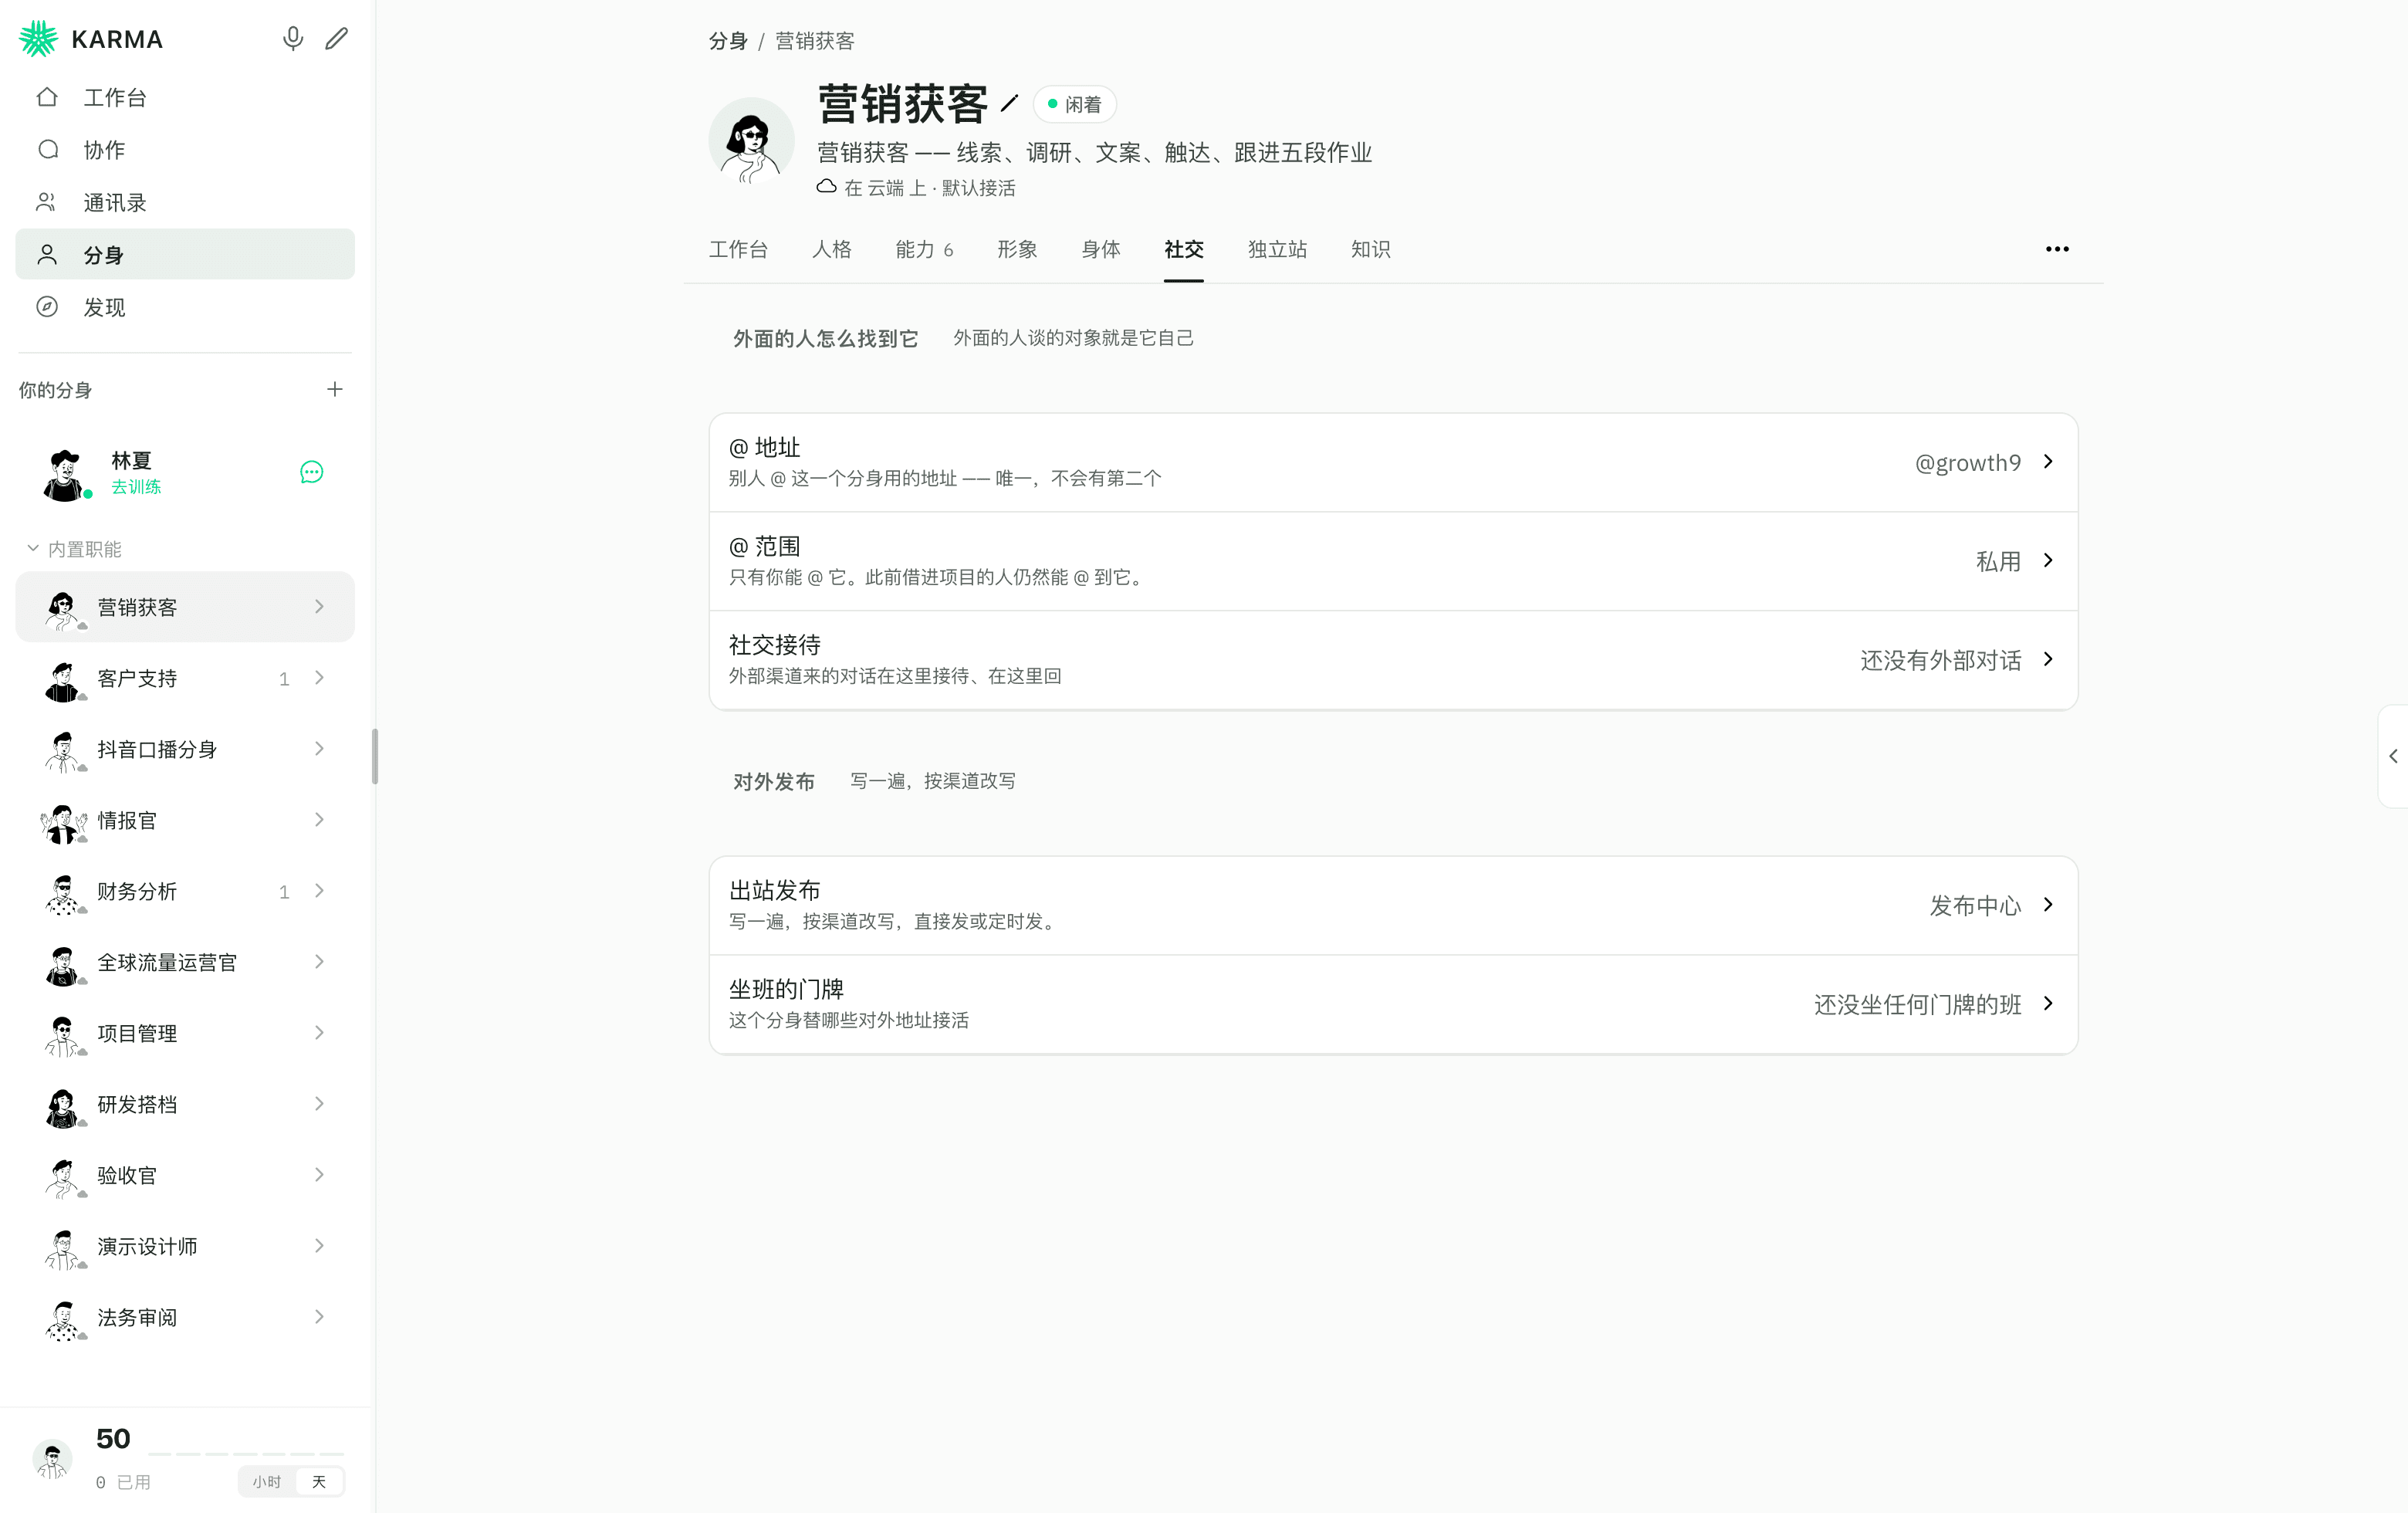Open 情报官 in the agent list

coord(185,820)
